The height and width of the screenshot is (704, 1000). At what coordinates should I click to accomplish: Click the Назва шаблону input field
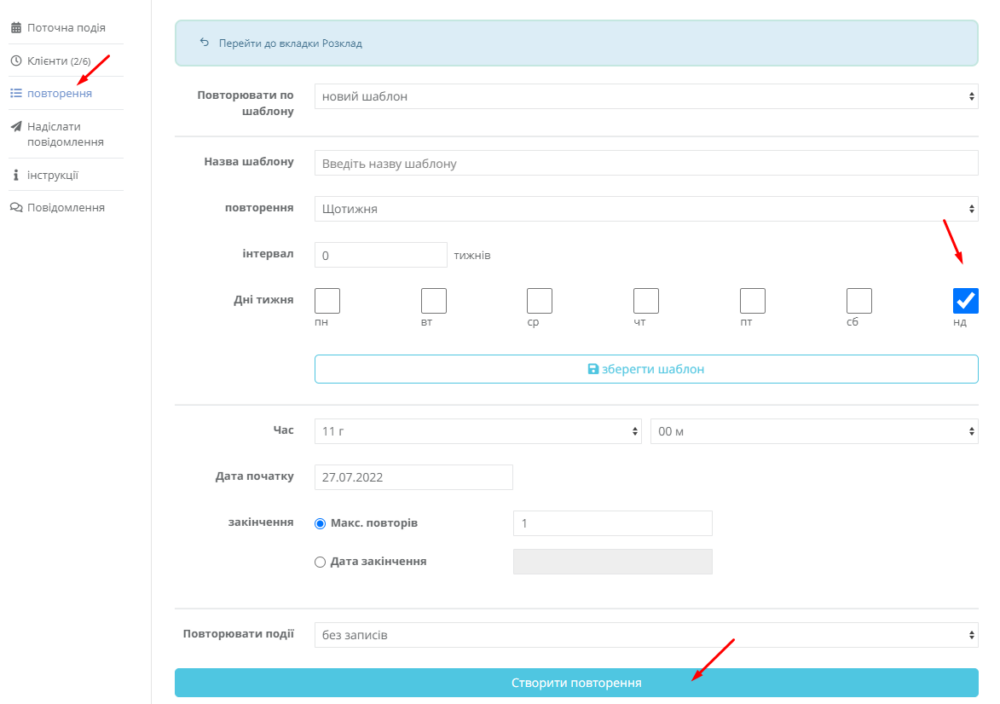646,163
